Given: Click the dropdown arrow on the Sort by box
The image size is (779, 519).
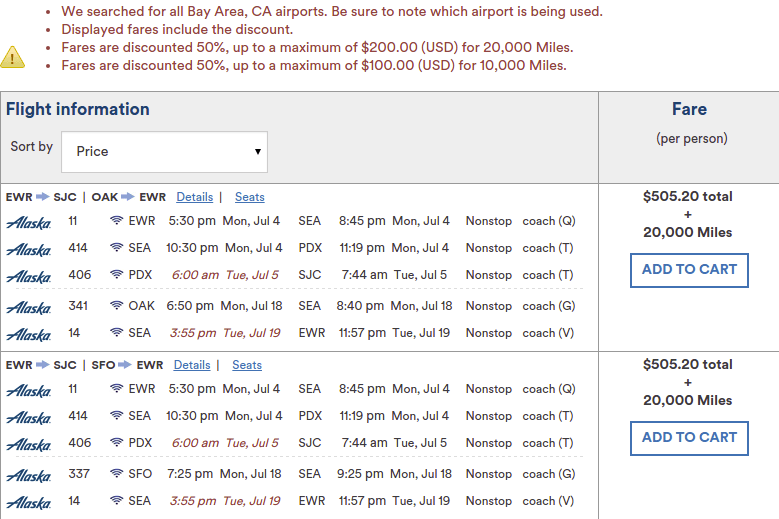Looking at the screenshot, I should click(x=258, y=151).
